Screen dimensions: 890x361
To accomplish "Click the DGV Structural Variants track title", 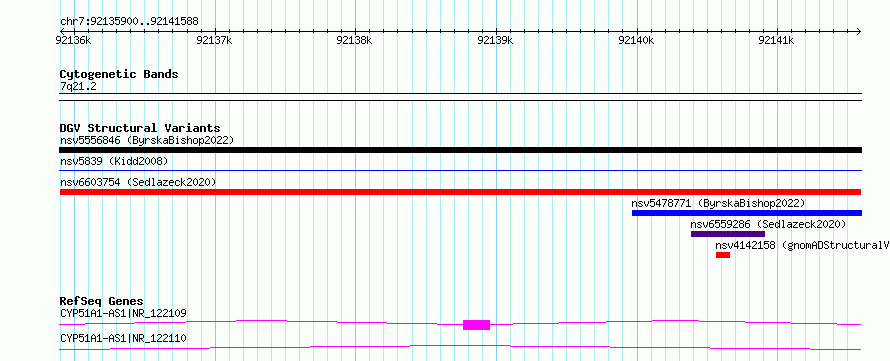I will point(140,128).
